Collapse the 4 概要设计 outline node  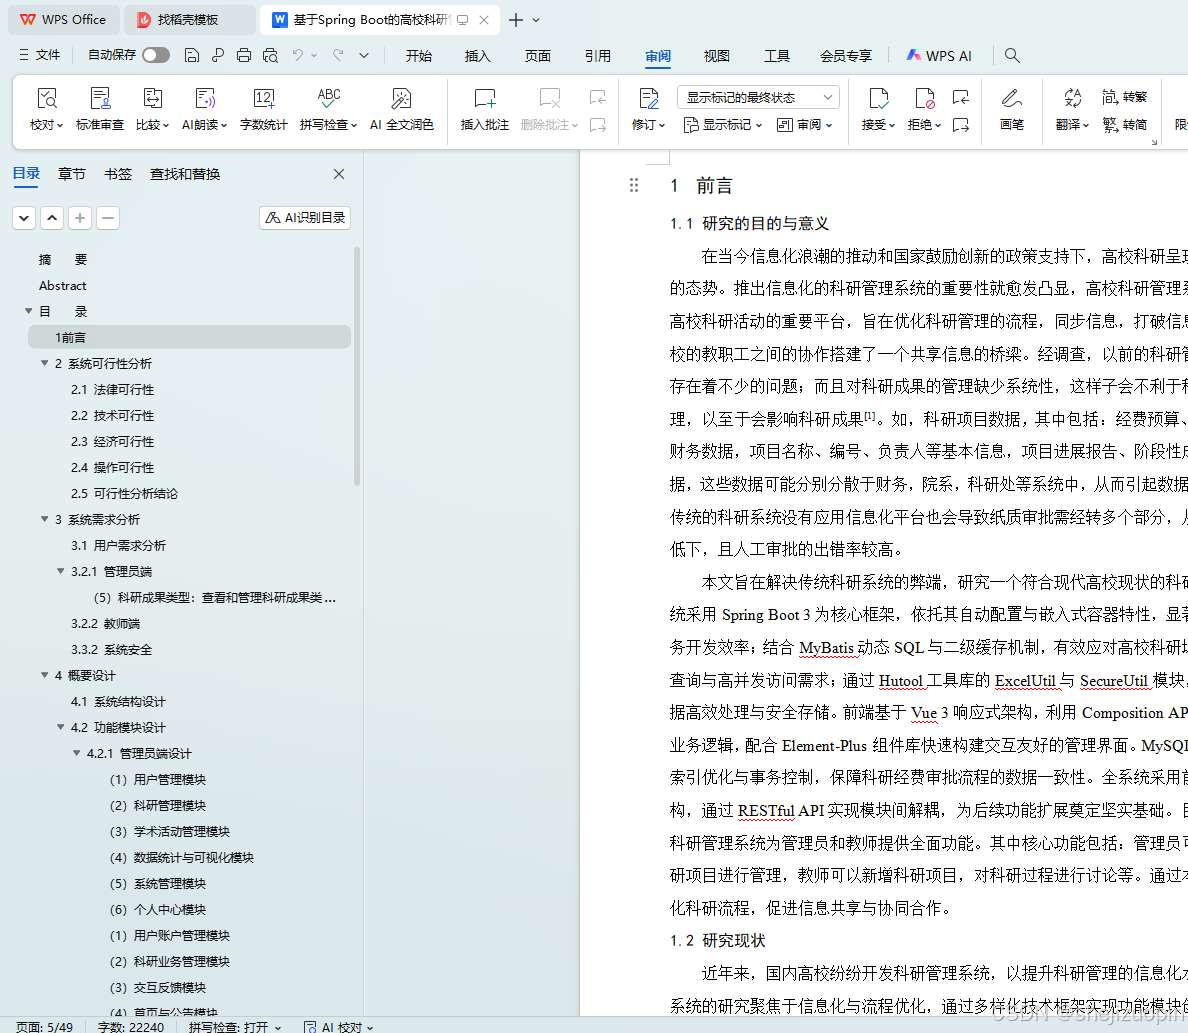45,675
